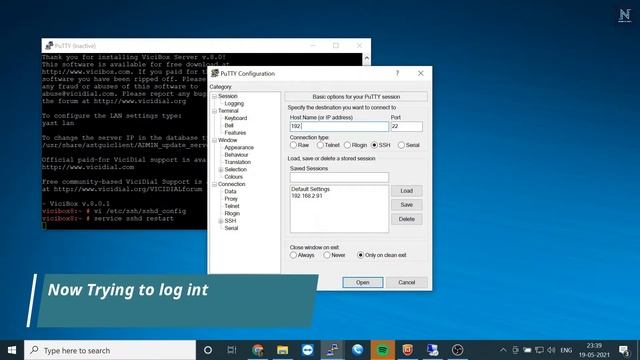This screenshot has height=360, width=640.
Task: Set close window on exit to Always
Action: coord(293,255)
